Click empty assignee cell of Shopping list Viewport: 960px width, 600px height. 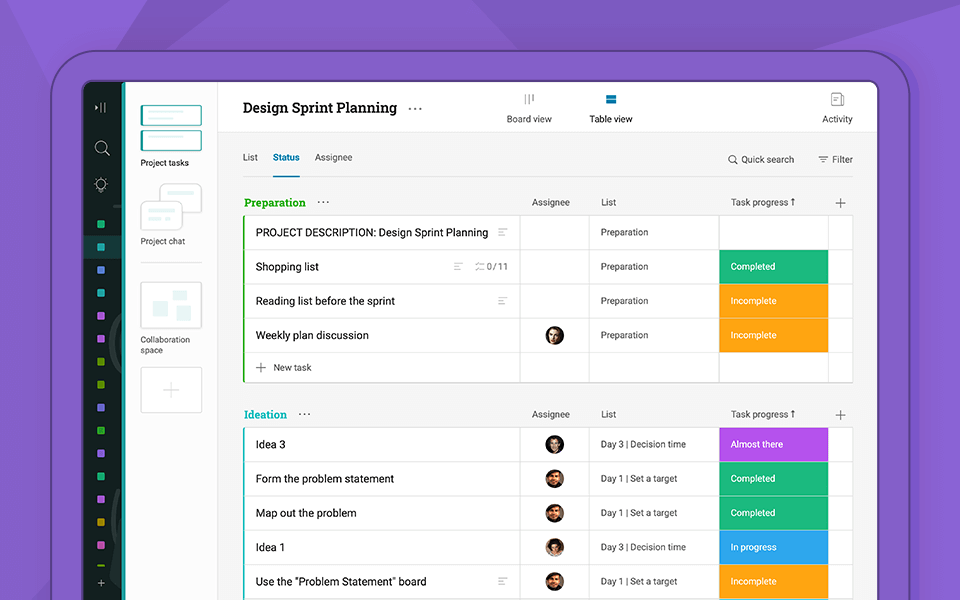pyautogui.click(x=554, y=266)
